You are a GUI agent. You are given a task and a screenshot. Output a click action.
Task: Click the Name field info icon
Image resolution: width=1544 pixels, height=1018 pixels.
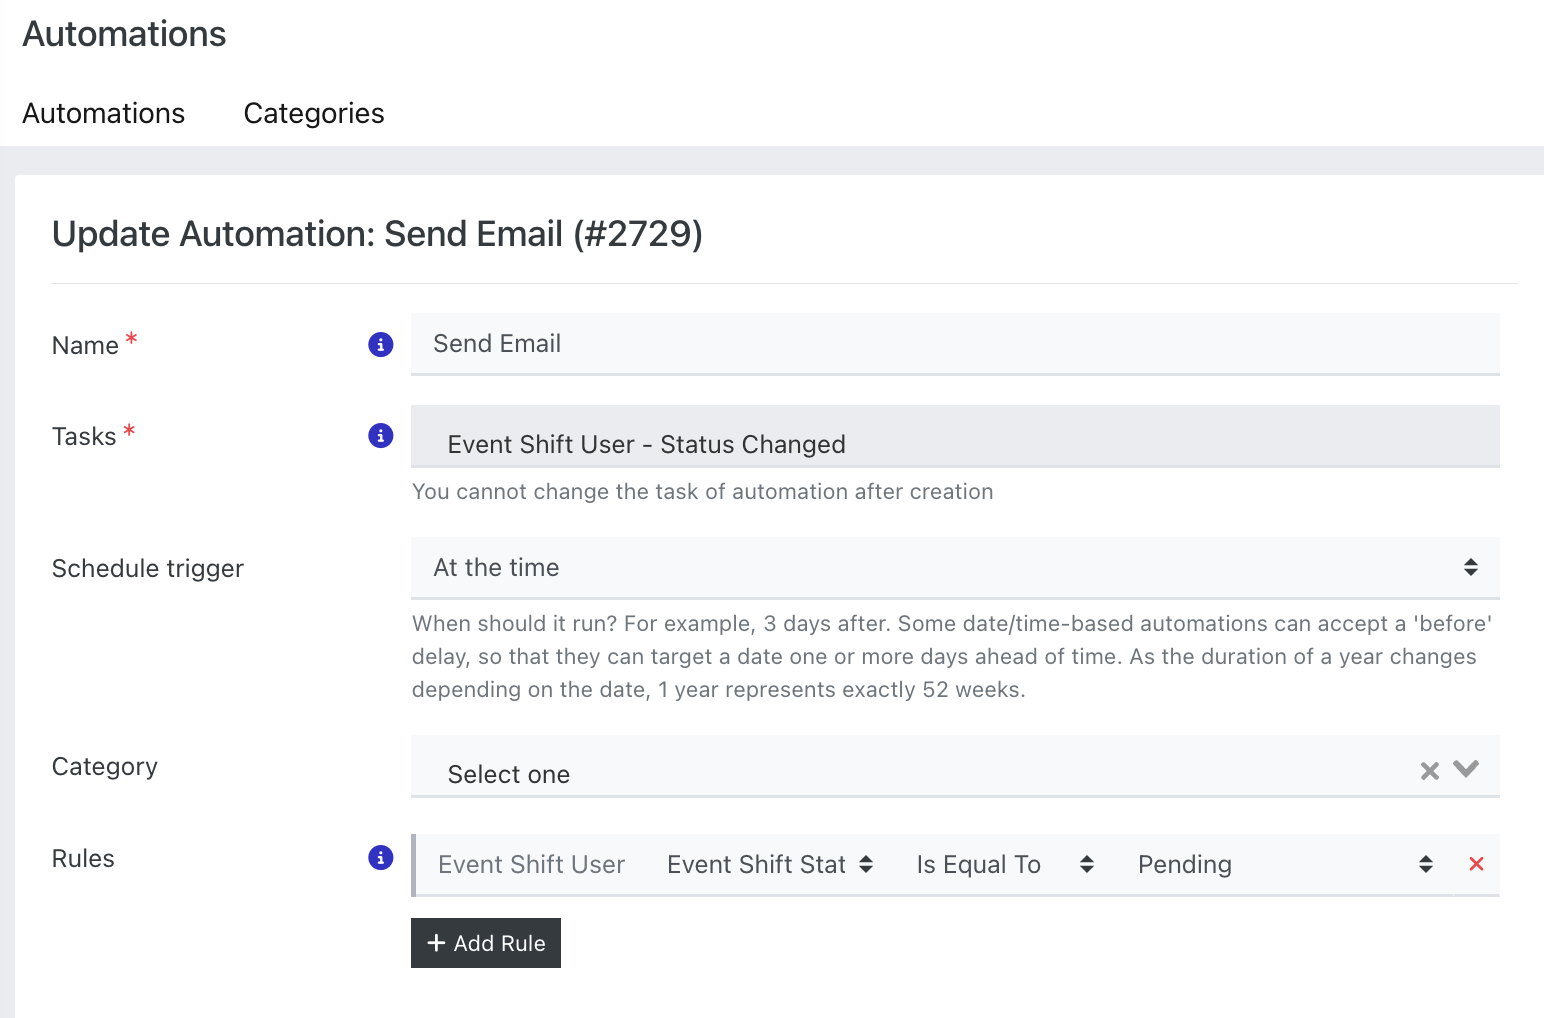[x=381, y=345]
